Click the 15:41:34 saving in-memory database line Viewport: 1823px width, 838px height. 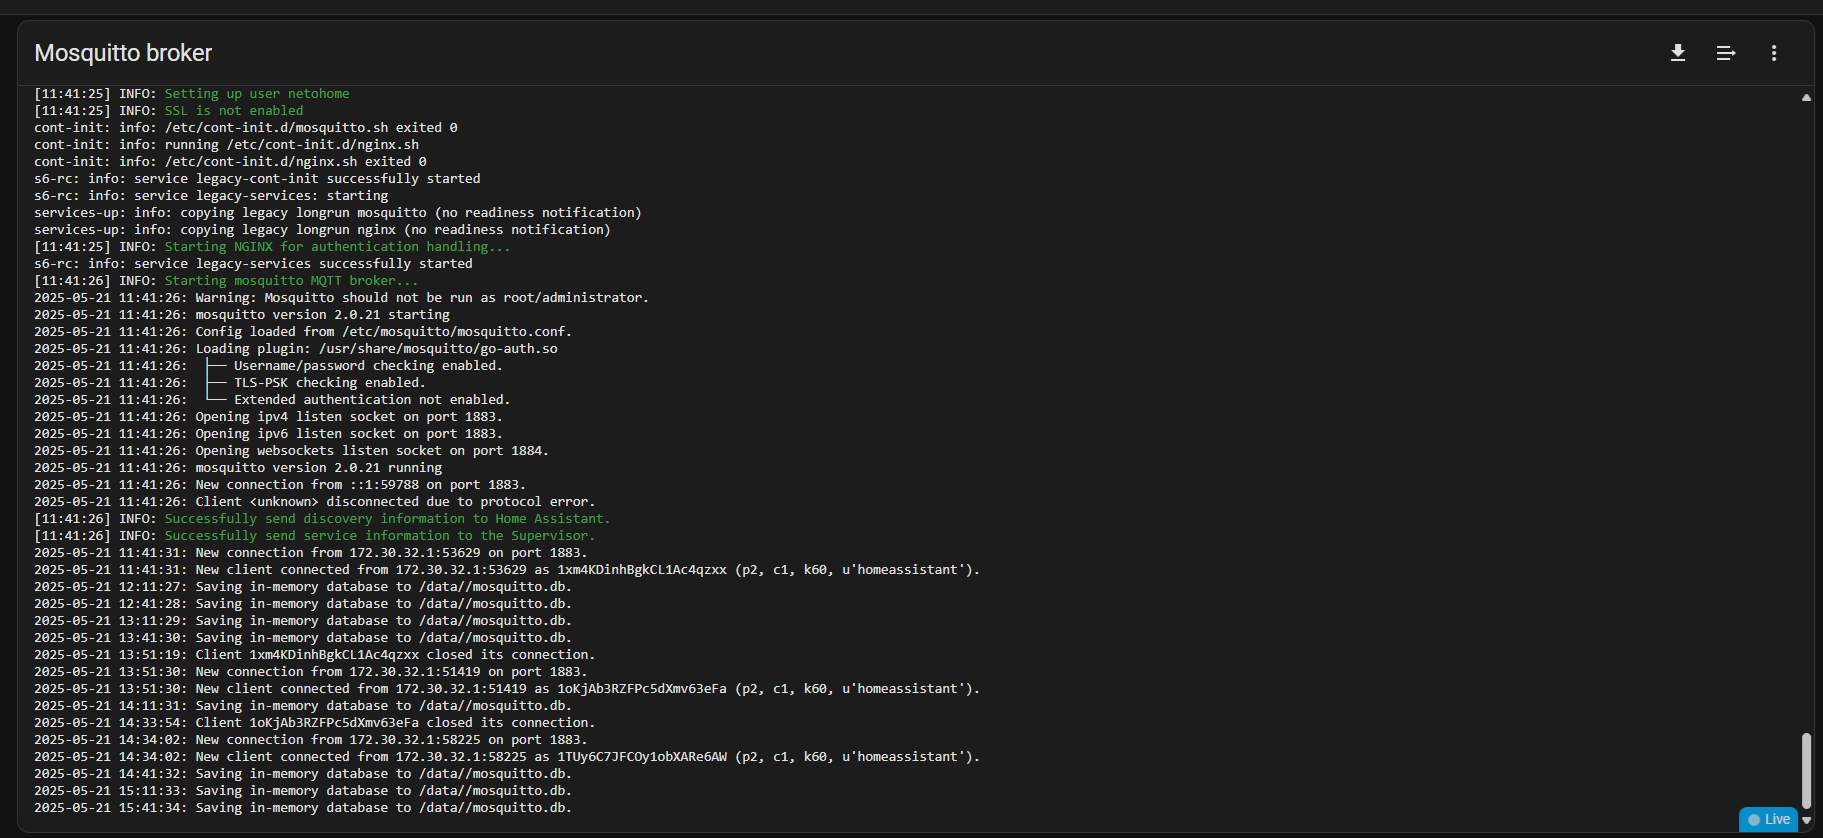coord(303,808)
